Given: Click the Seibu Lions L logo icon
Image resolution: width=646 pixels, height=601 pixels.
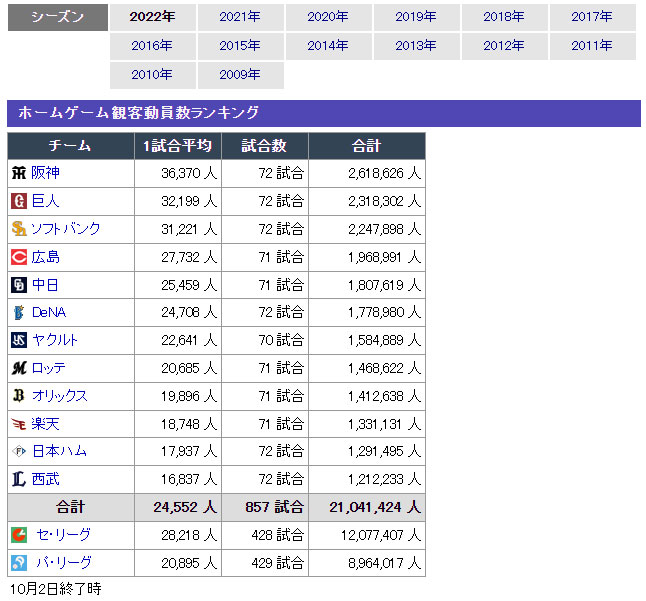Looking at the screenshot, I should 19,479.
